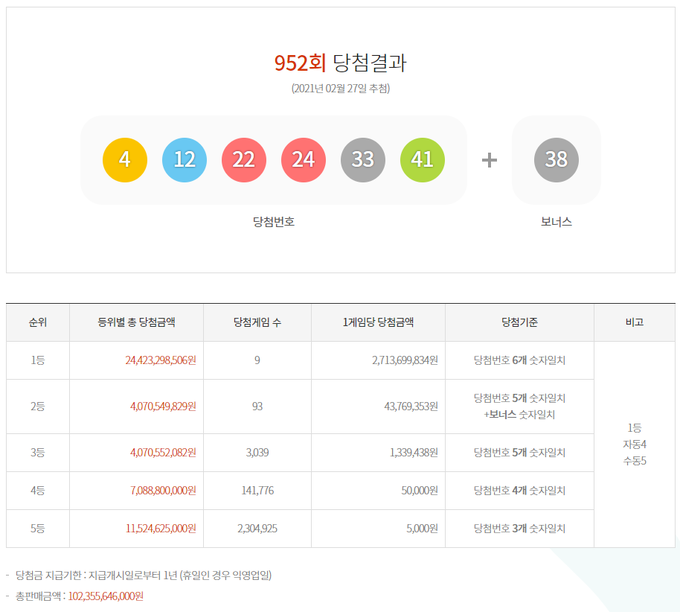
Task: Click the plus sign before the bonus ball
Action: click(x=489, y=160)
